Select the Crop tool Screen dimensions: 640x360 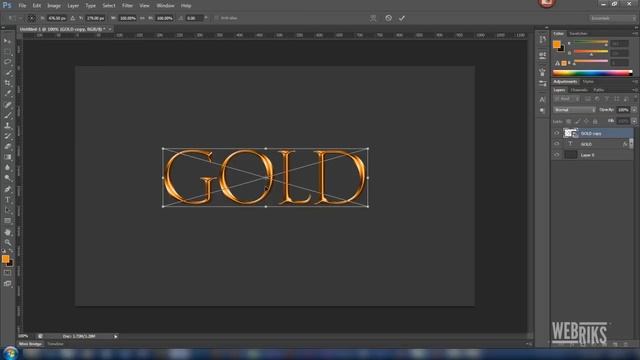click(7, 83)
